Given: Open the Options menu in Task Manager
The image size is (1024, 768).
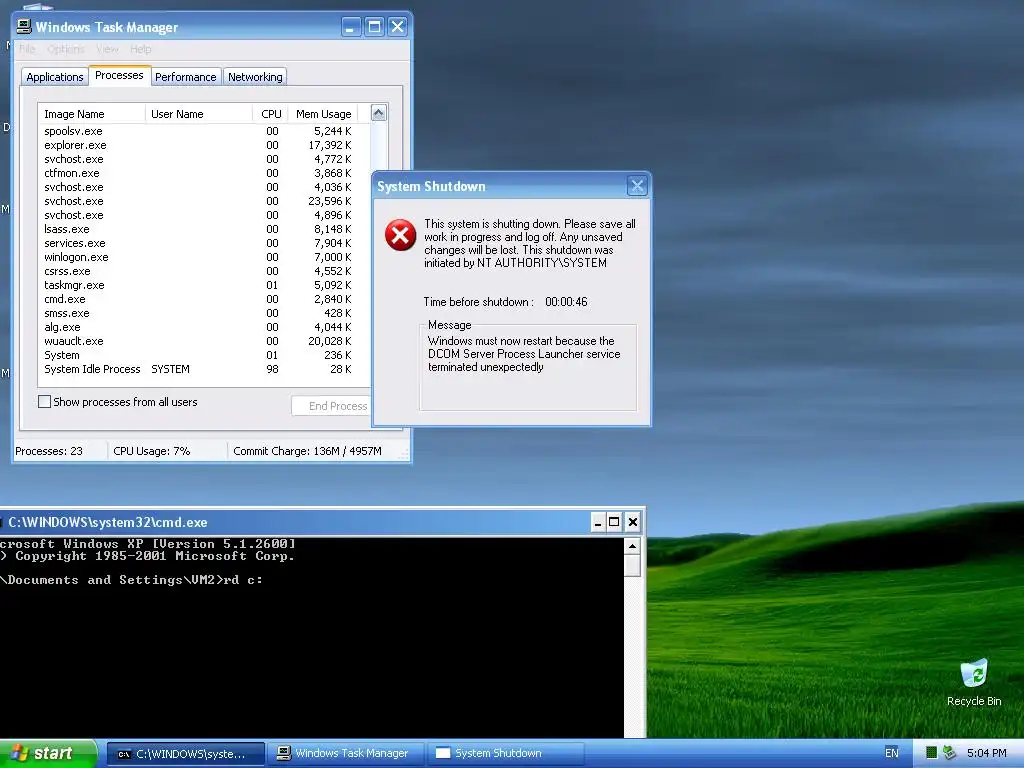Looking at the screenshot, I should click(65, 49).
